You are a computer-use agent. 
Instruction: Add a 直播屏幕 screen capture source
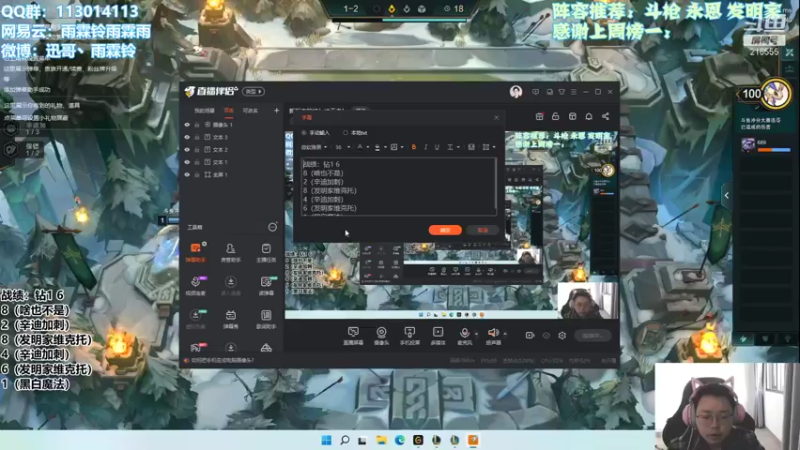(x=353, y=336)
